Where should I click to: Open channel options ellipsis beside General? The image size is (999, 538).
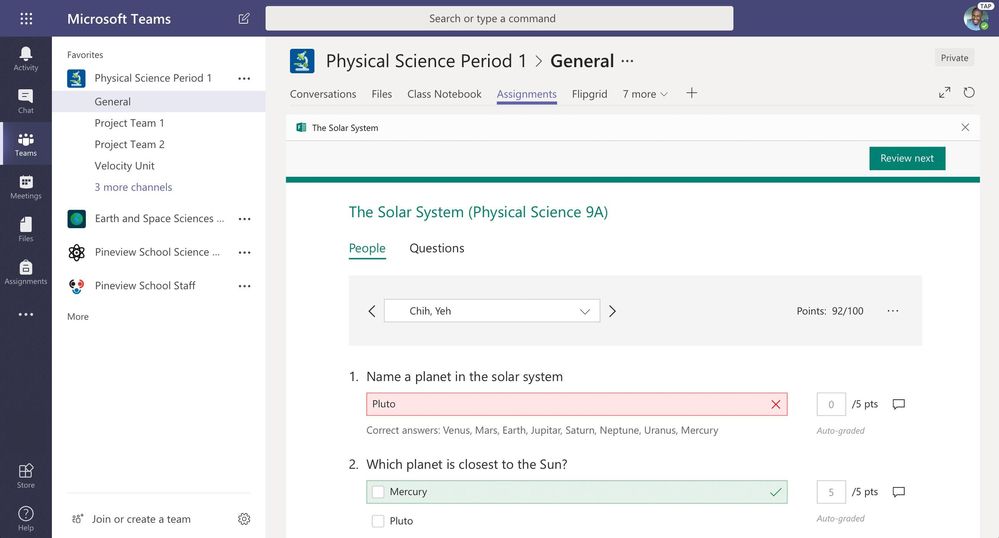(x=628, y=61)
